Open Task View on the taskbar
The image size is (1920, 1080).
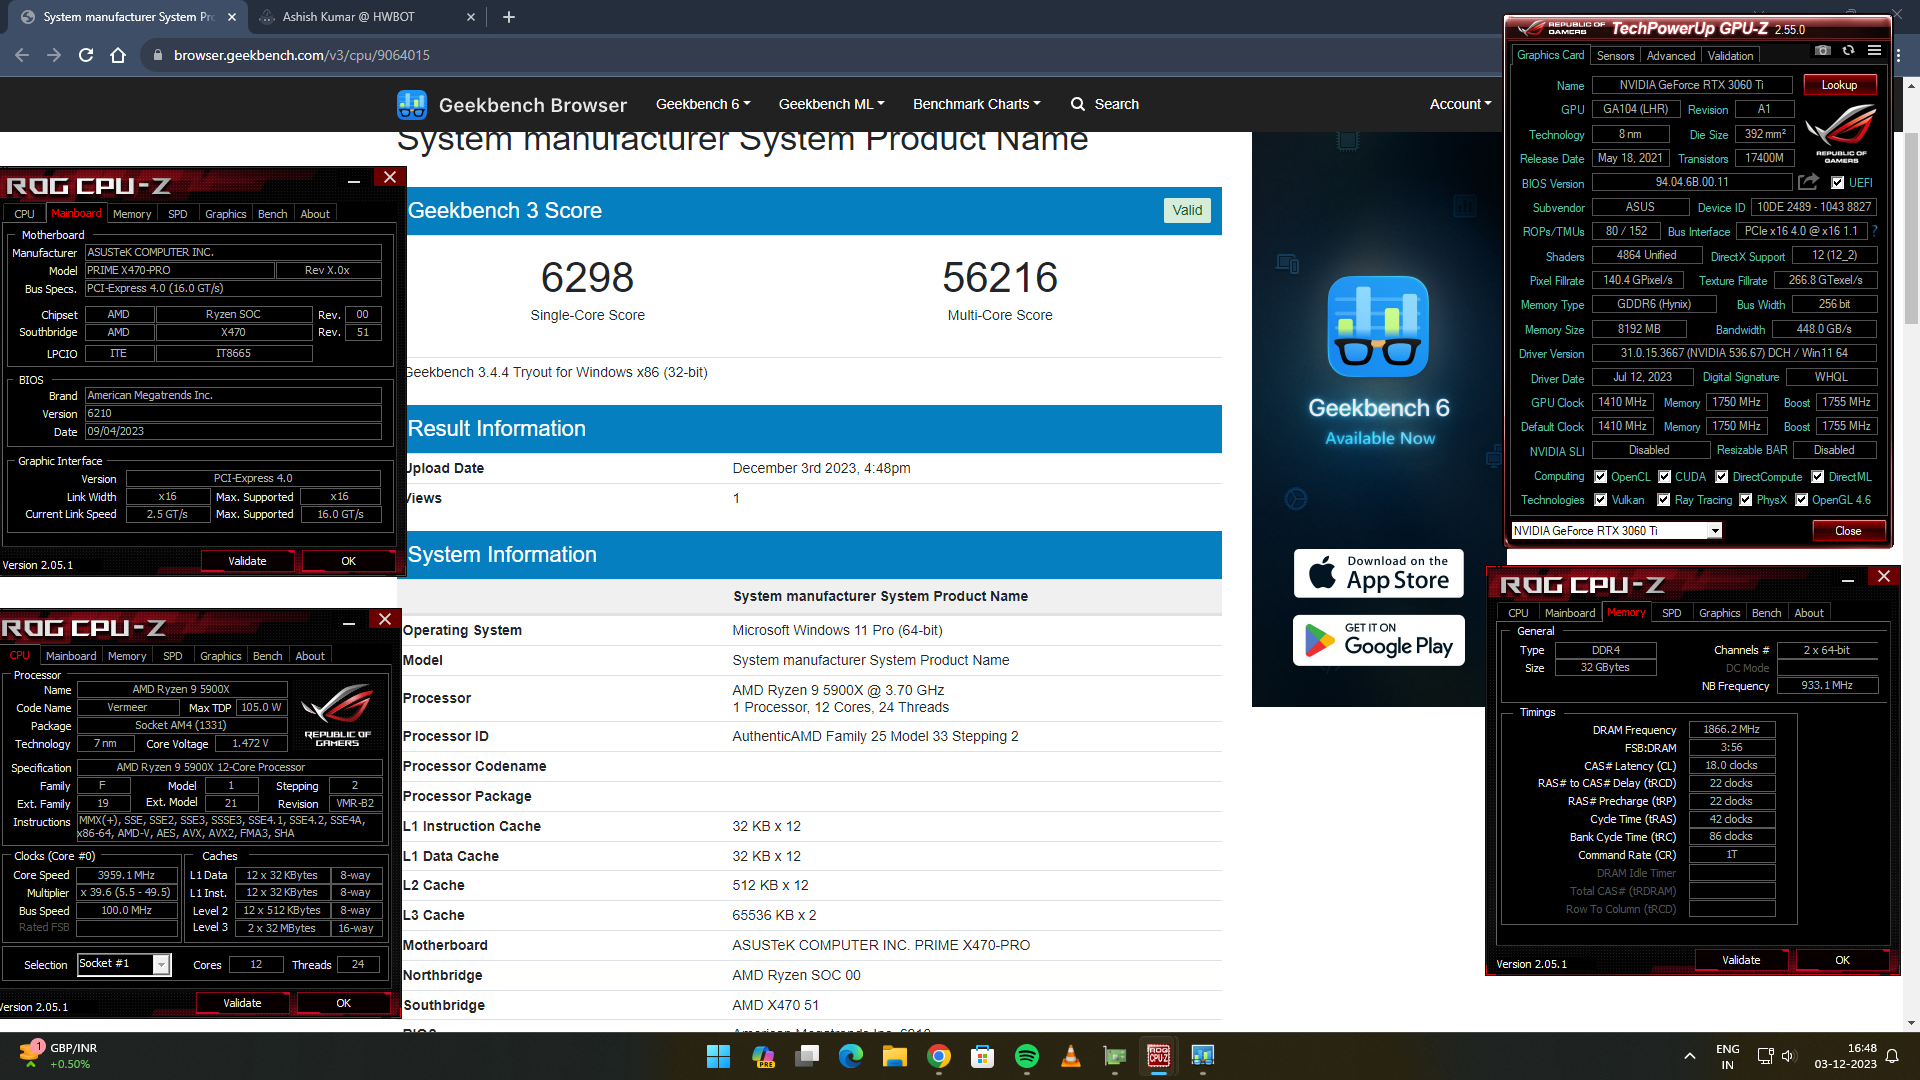click(x=807, y=1056)
